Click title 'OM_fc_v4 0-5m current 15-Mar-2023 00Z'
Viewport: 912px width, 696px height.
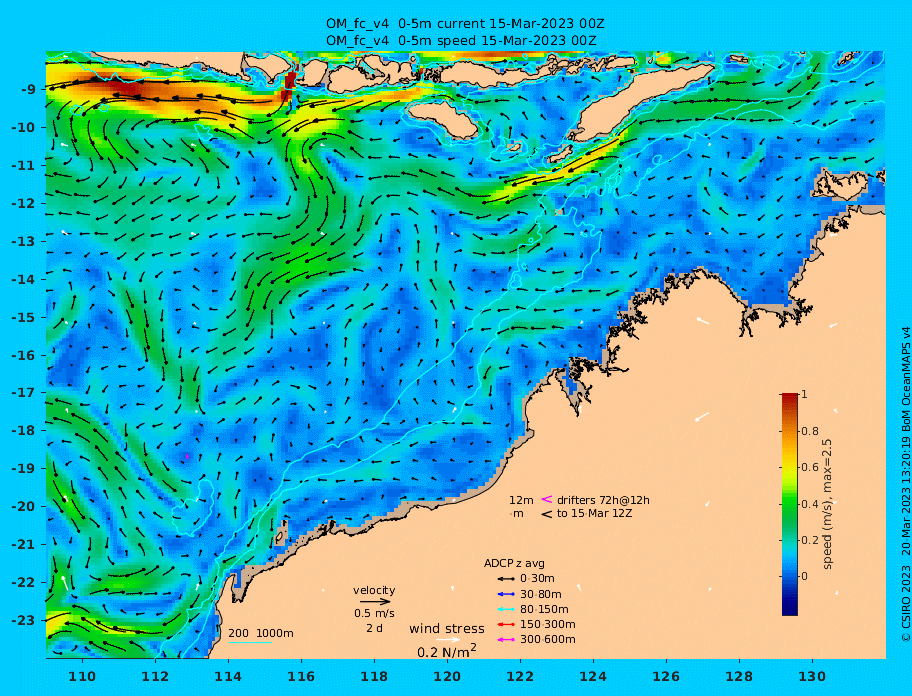coord(465,24)
